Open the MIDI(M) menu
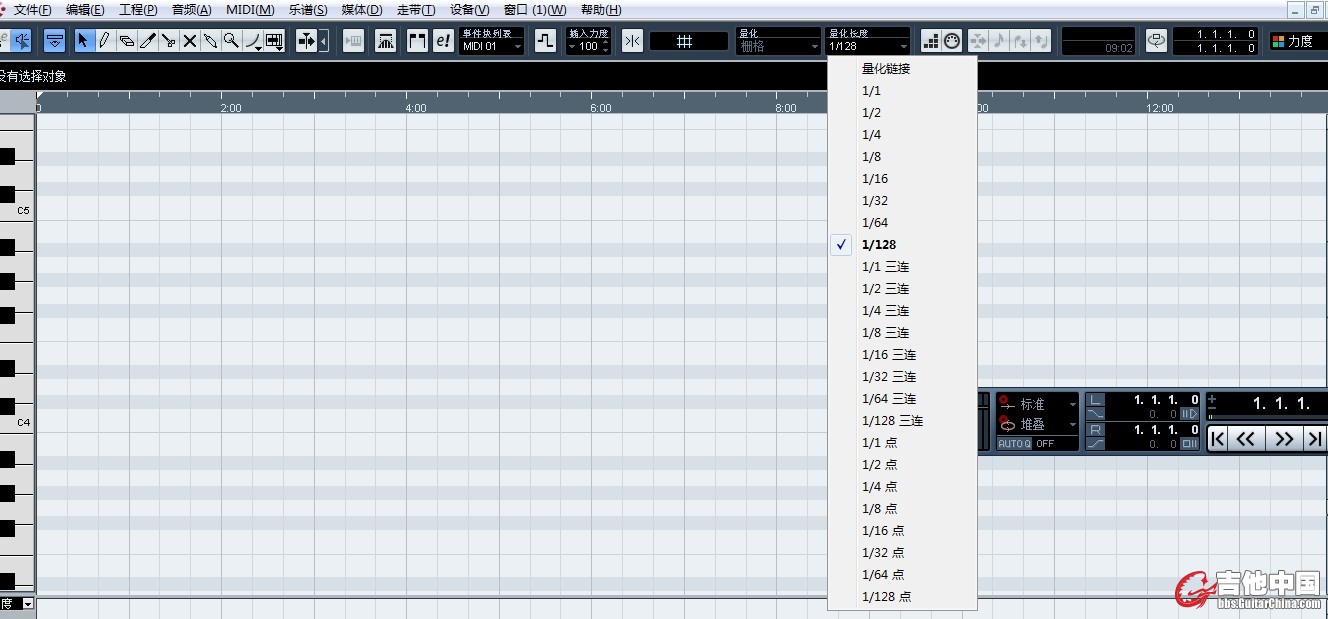The height and width of the screenshot is (619, 1328). [x=250, y=10]
